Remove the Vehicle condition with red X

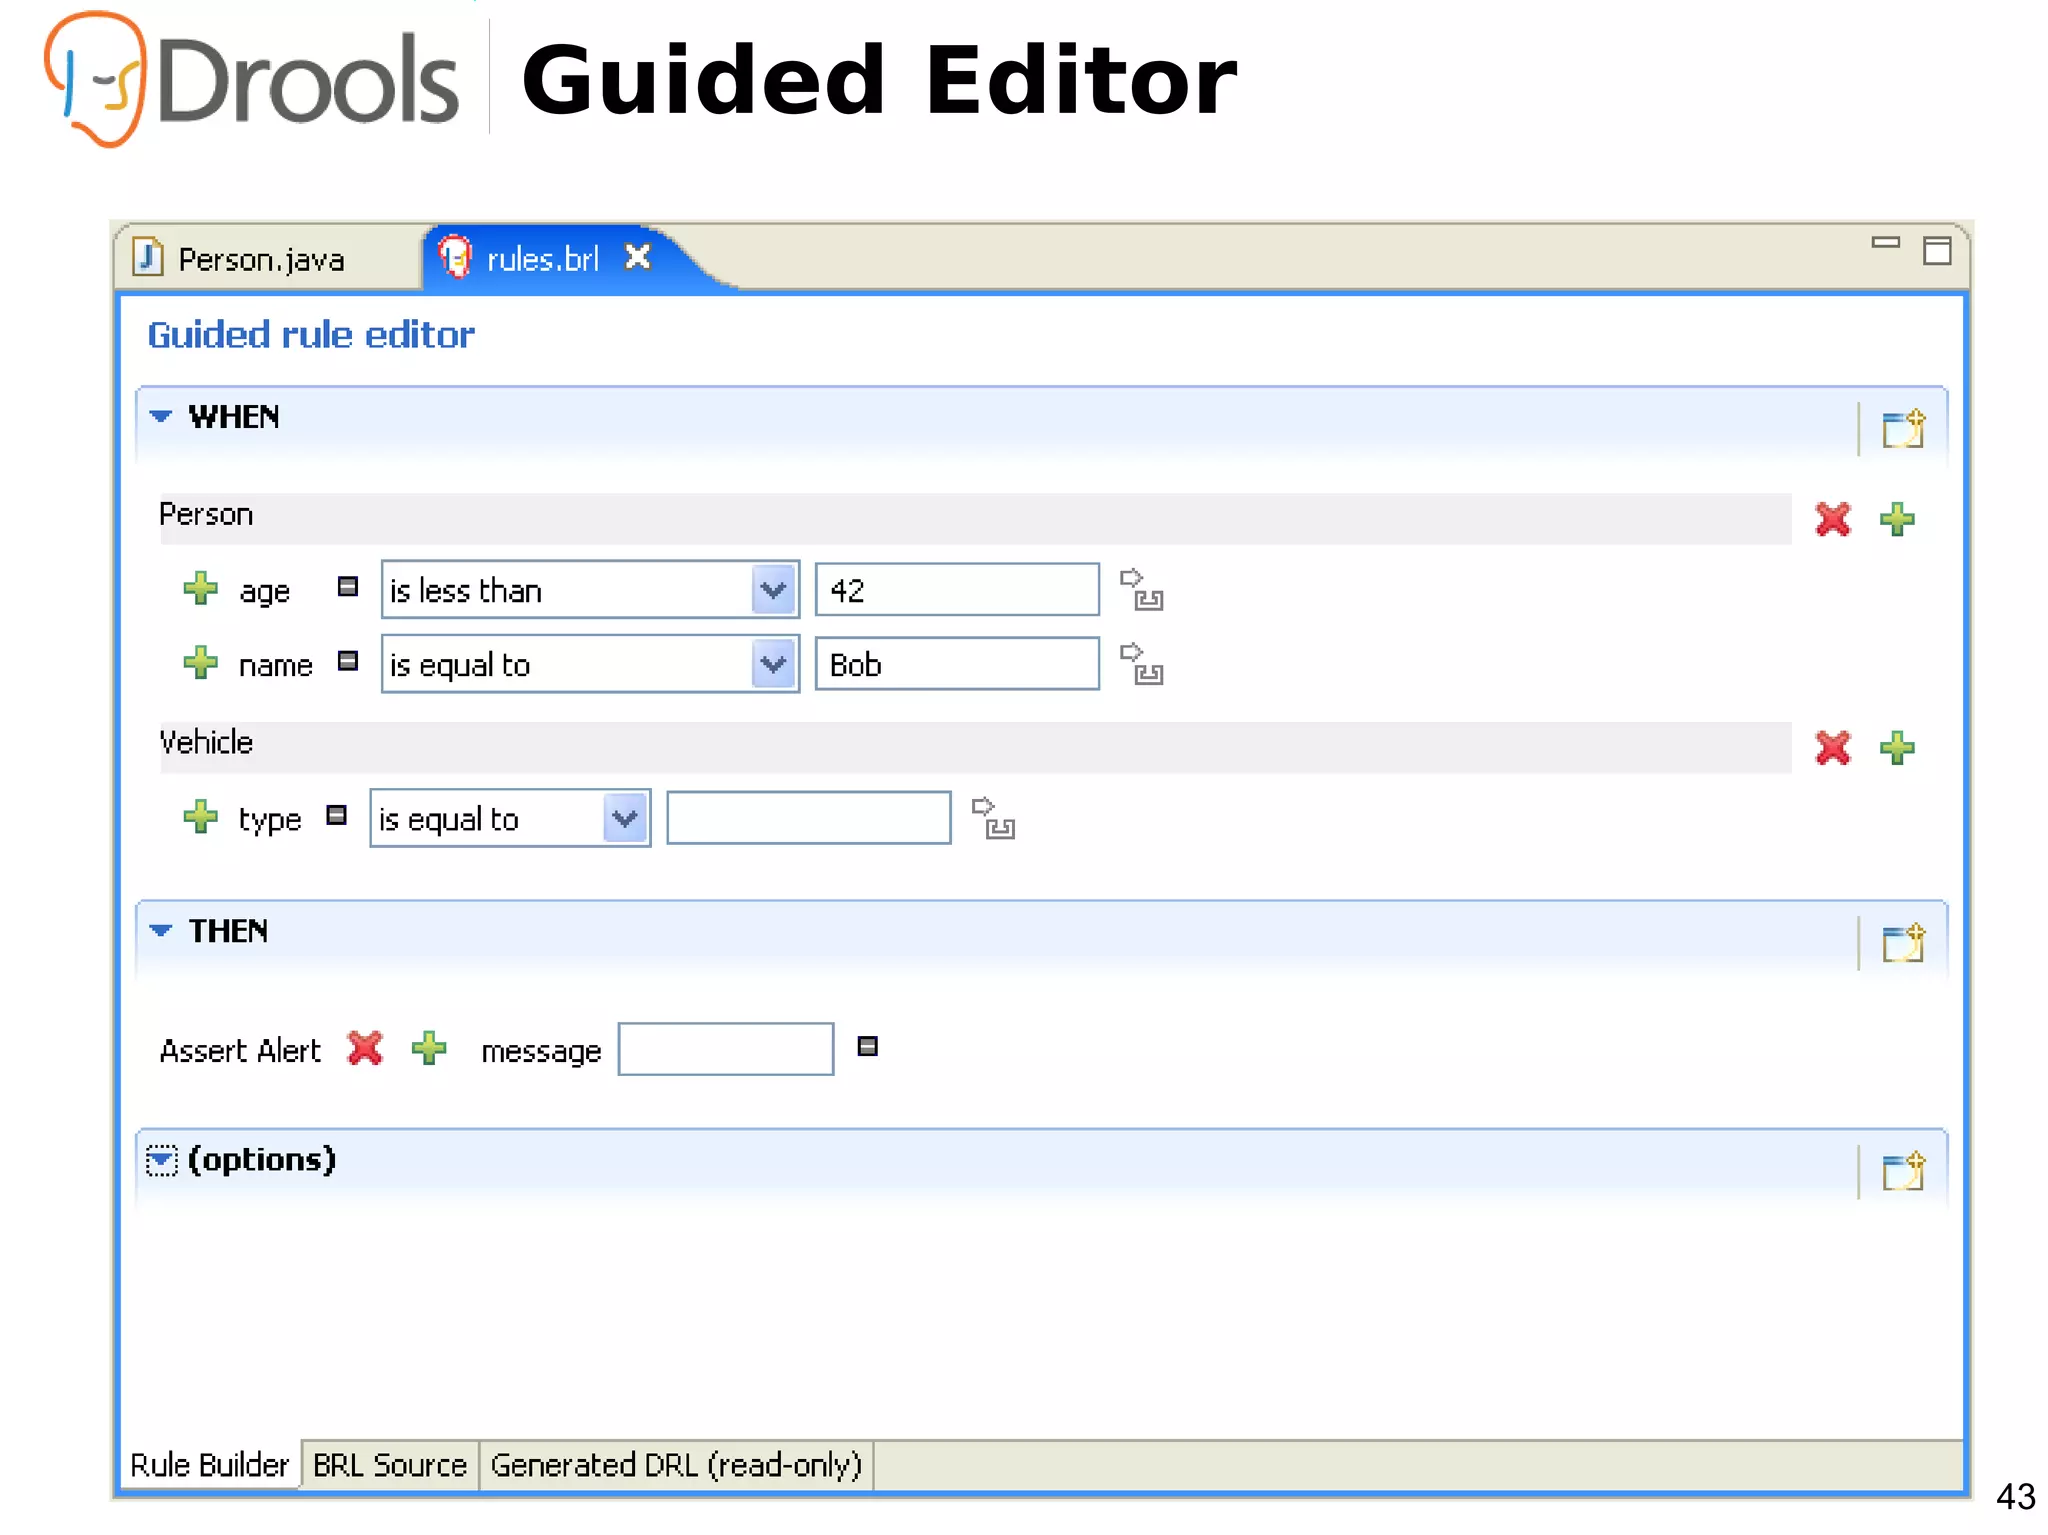pyautogui.click(x=1833, y=747)
